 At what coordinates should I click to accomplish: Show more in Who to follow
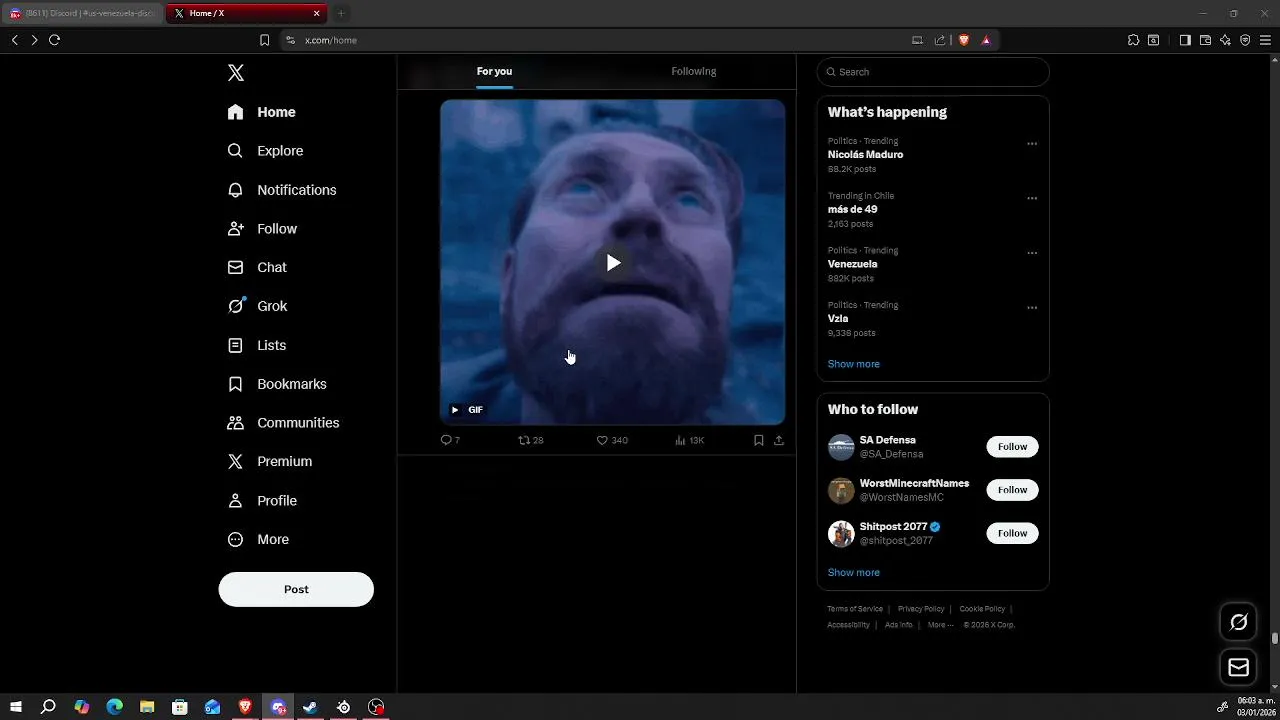pyautogui.click(x=853, y=573)
